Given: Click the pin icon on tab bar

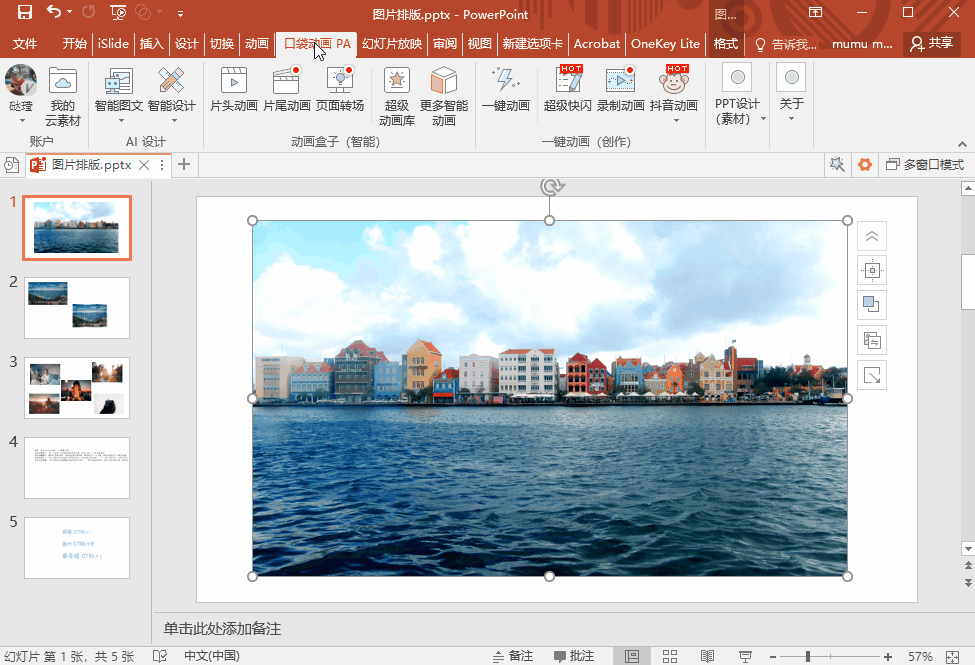Looking at the screenshot, I should 837,164.
